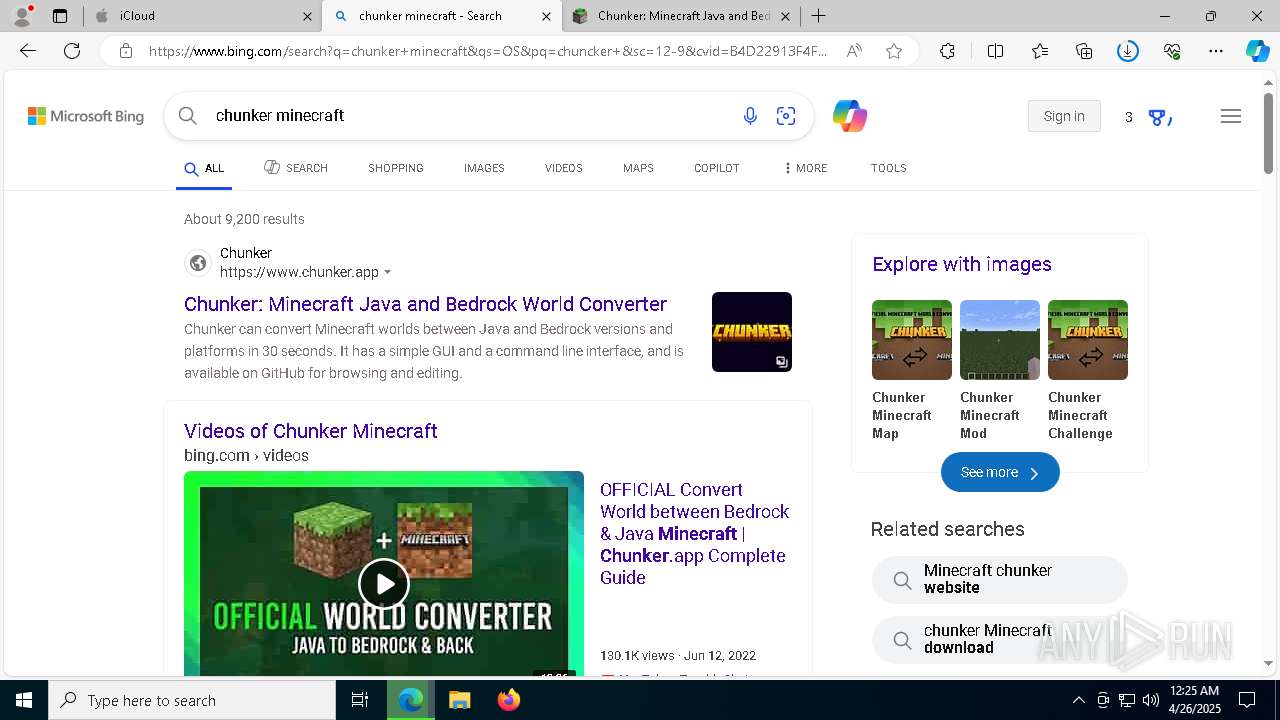Viewport: 1280px width, 720px height.
Task: Show hidden system tray icons
Action: point(1078,700)
